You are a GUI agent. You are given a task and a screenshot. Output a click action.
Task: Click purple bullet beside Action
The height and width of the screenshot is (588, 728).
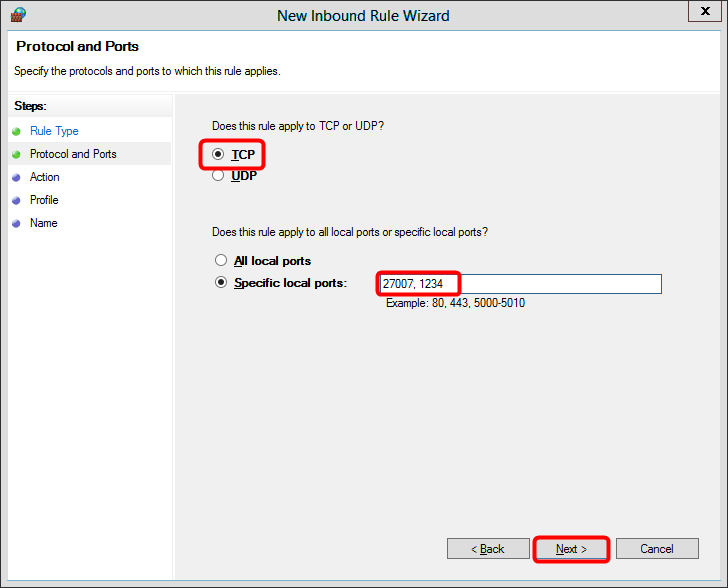point(16,177)
